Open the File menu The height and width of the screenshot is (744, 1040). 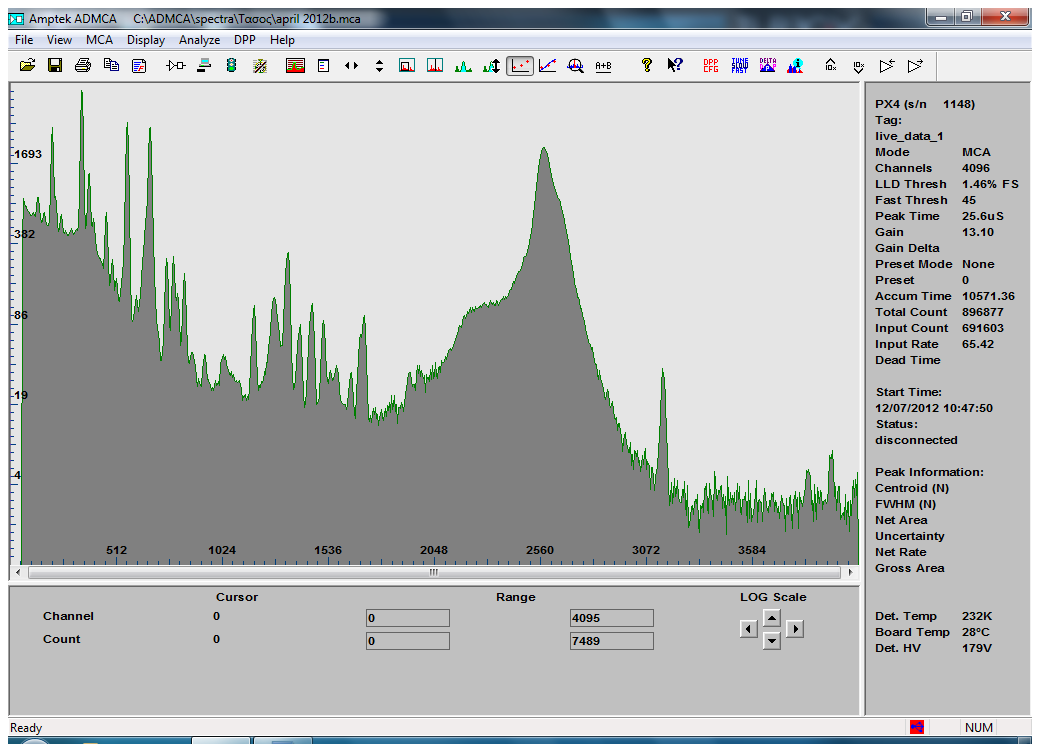[24, 40]
